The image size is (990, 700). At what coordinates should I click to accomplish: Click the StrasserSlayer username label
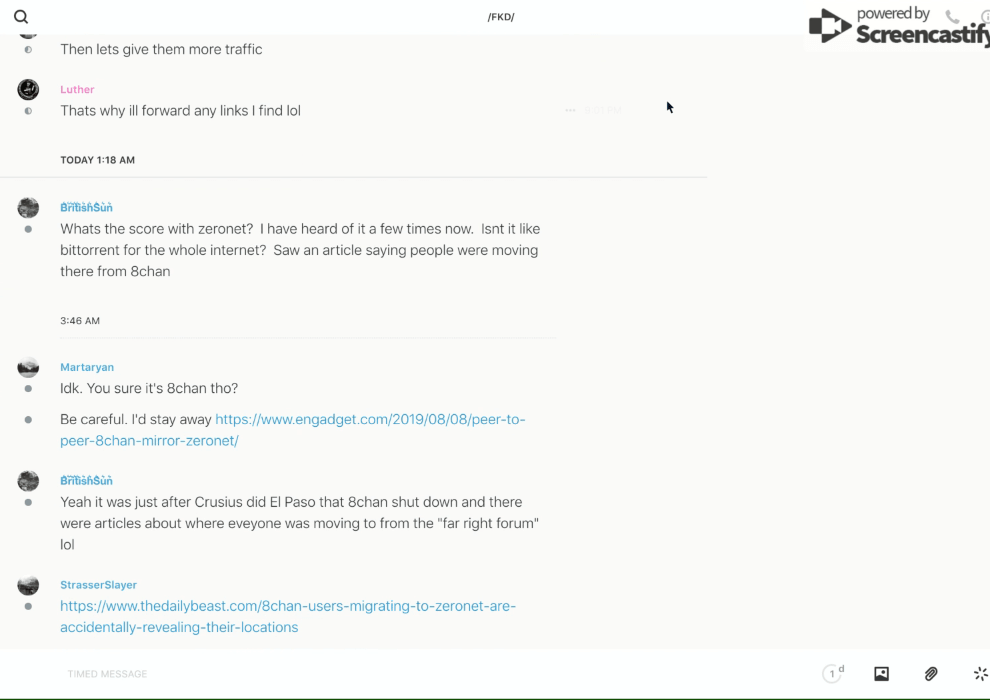[98, 585]
